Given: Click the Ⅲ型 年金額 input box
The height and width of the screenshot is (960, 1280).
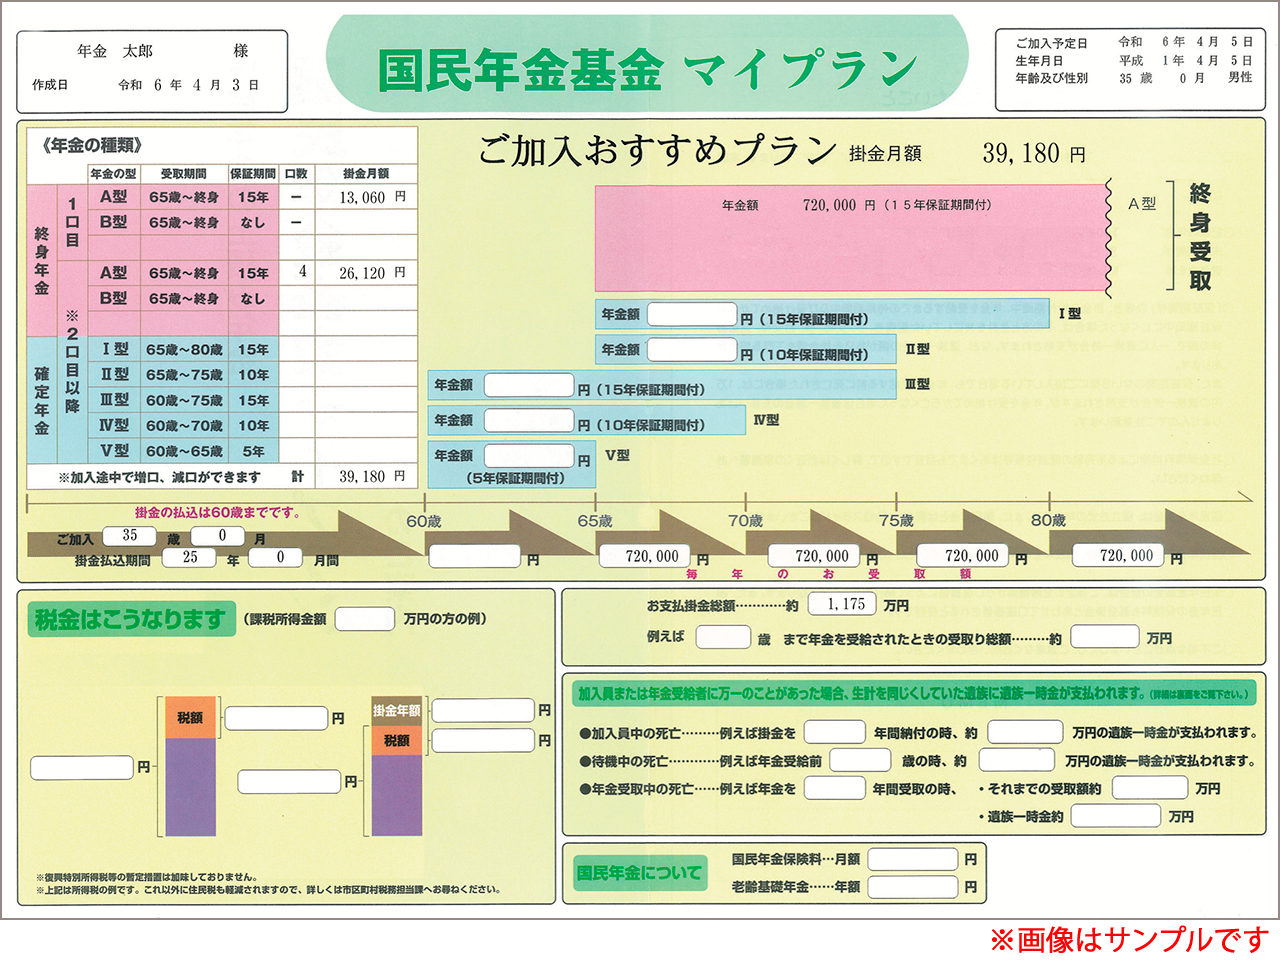Looking at the screenshot, I should click(529, 385).
